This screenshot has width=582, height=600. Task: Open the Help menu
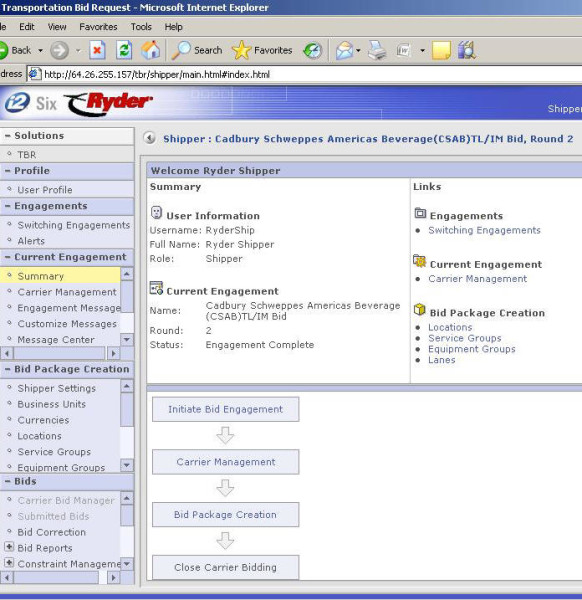pos(173,27)
